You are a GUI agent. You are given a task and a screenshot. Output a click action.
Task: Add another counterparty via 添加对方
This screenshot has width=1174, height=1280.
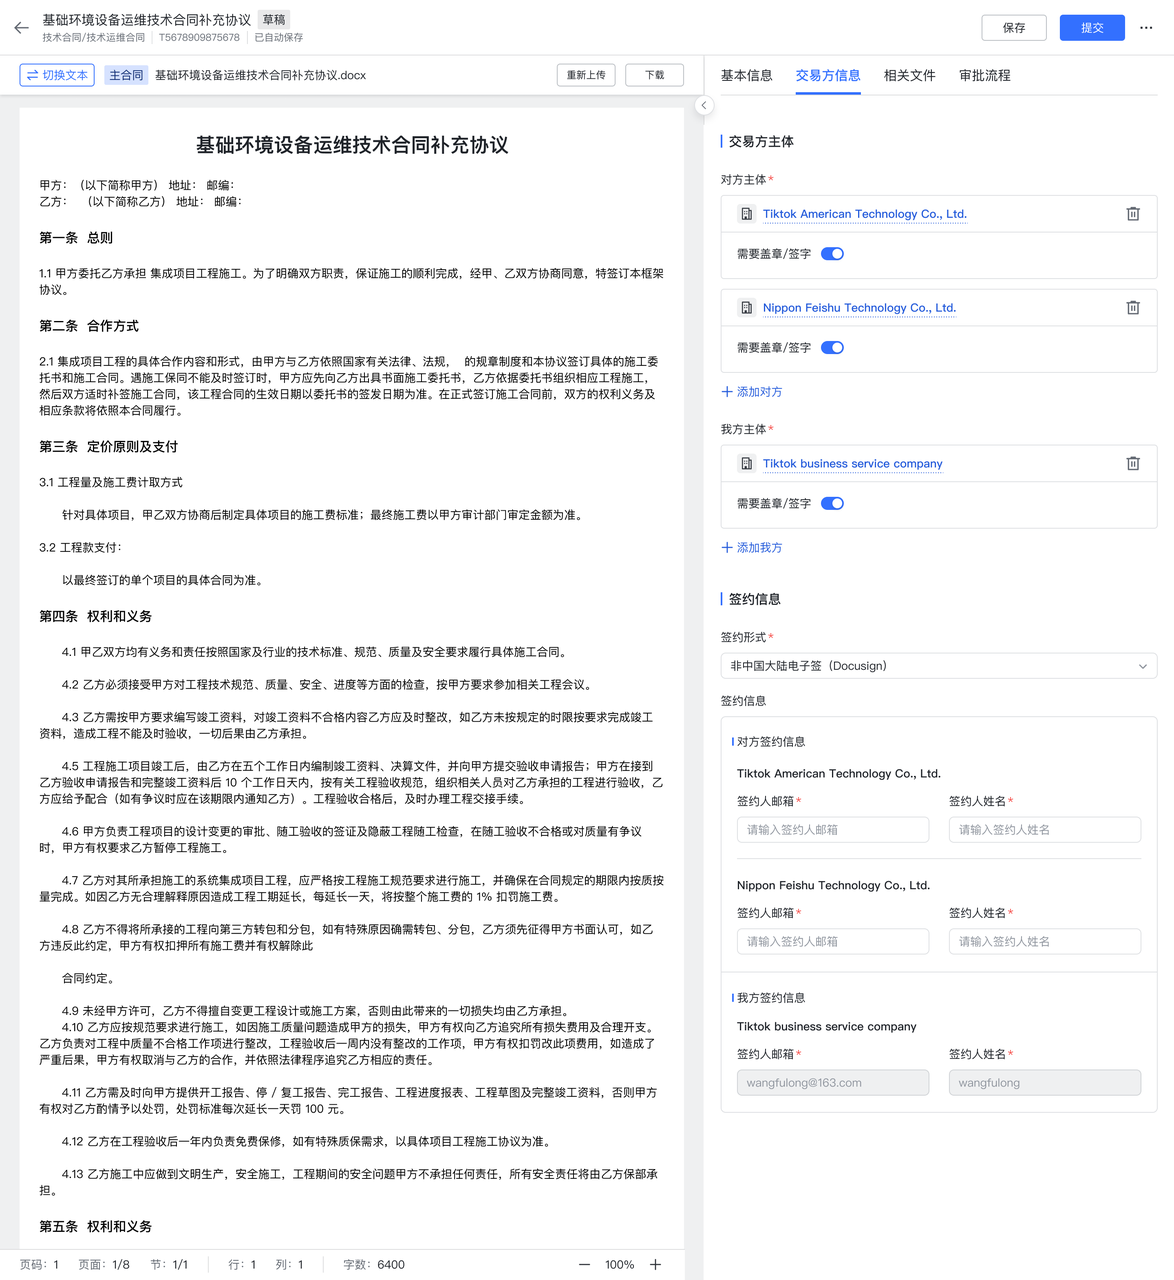coord(751,391)
